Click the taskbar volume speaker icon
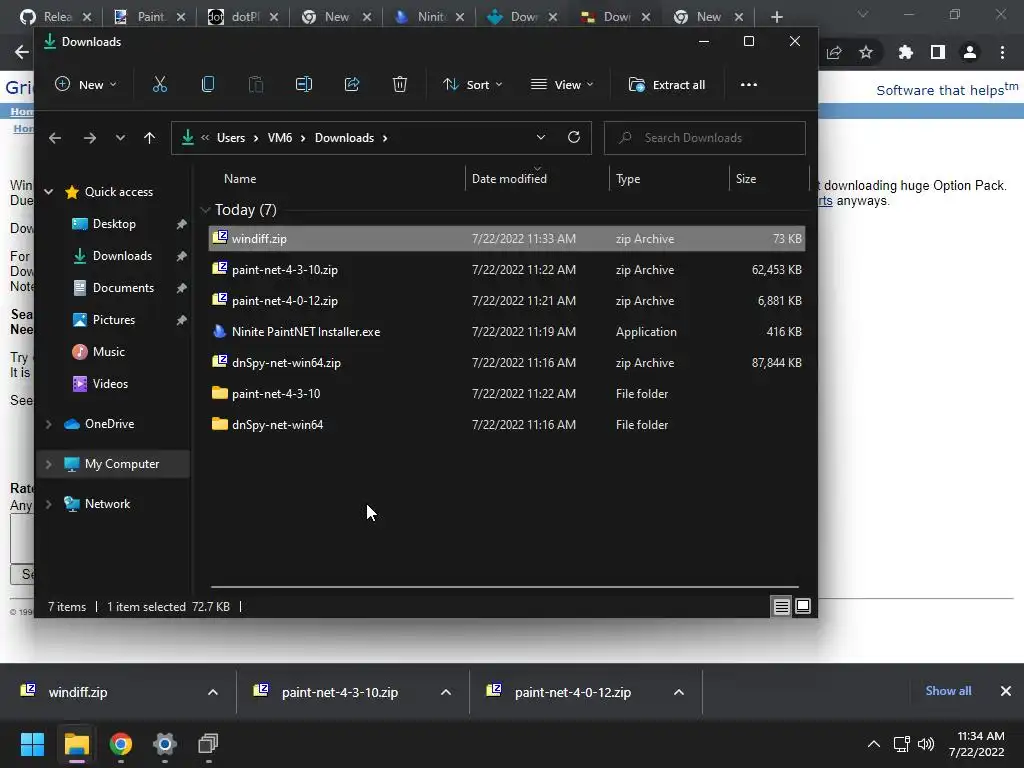 pyautogui.click(x=925, y=744)
